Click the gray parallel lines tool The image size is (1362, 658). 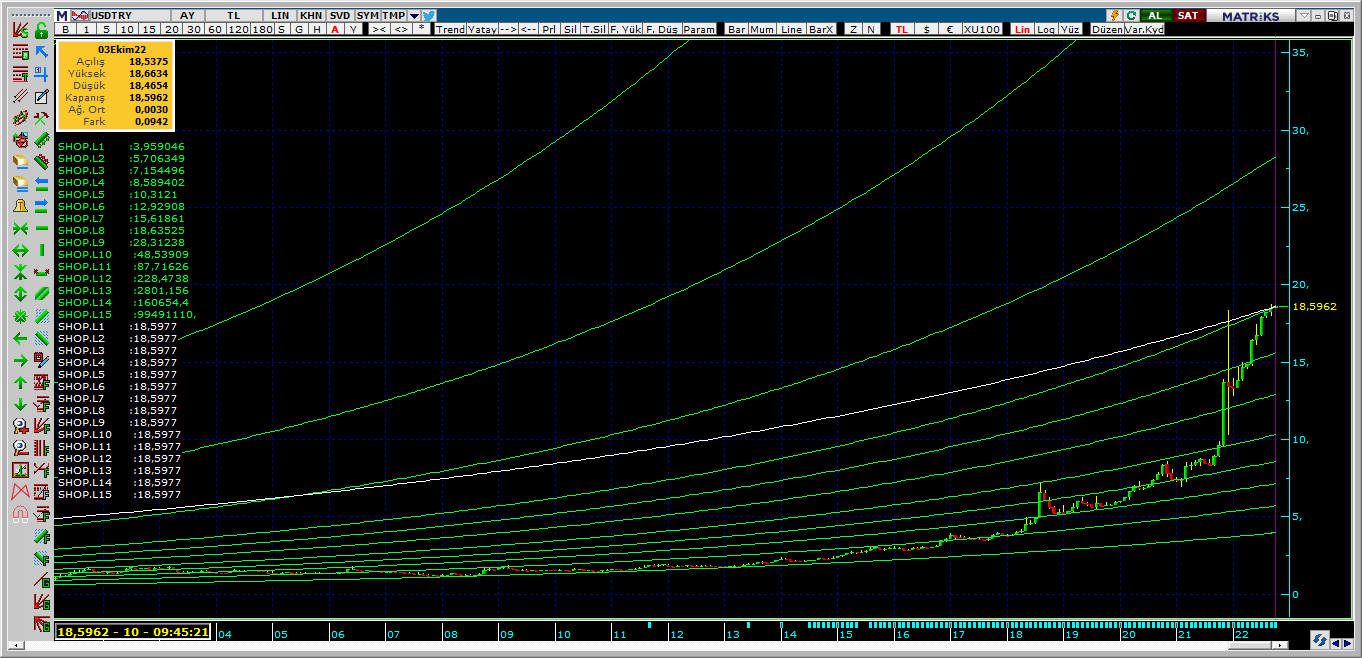tap(20, 96)
